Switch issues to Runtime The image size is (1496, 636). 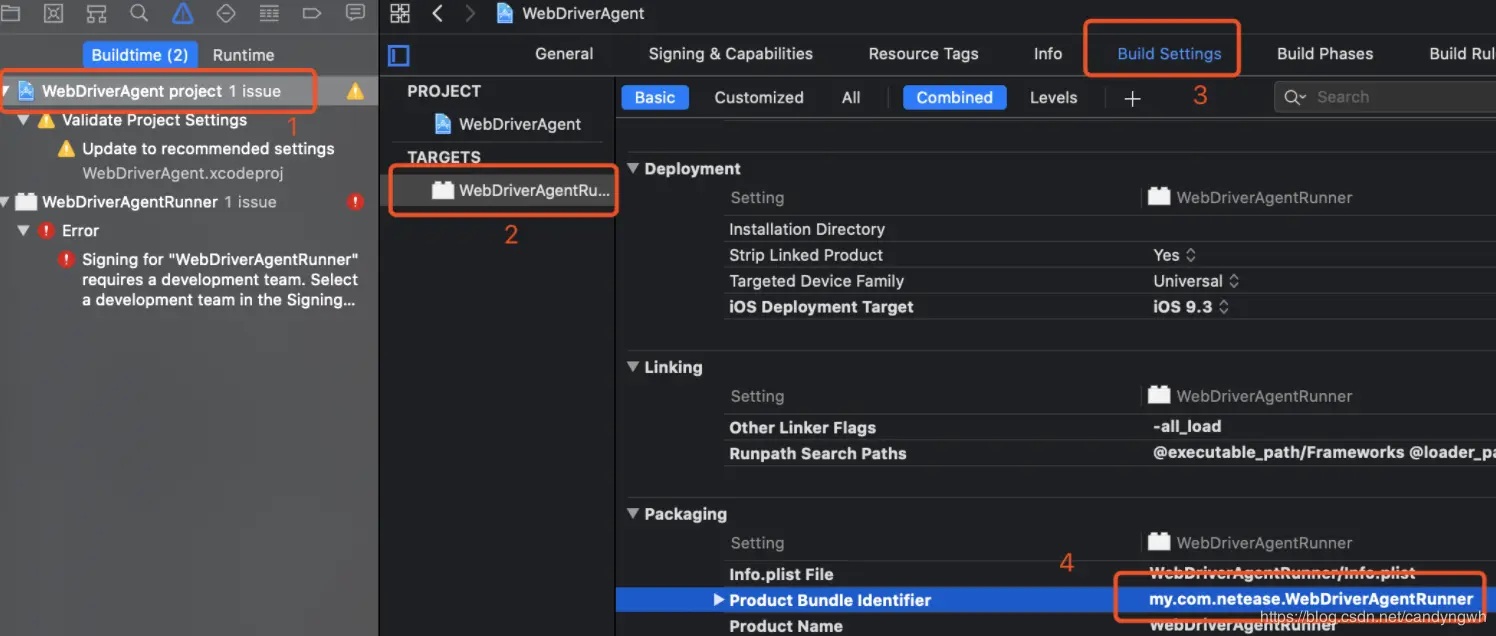pos(243,55)
